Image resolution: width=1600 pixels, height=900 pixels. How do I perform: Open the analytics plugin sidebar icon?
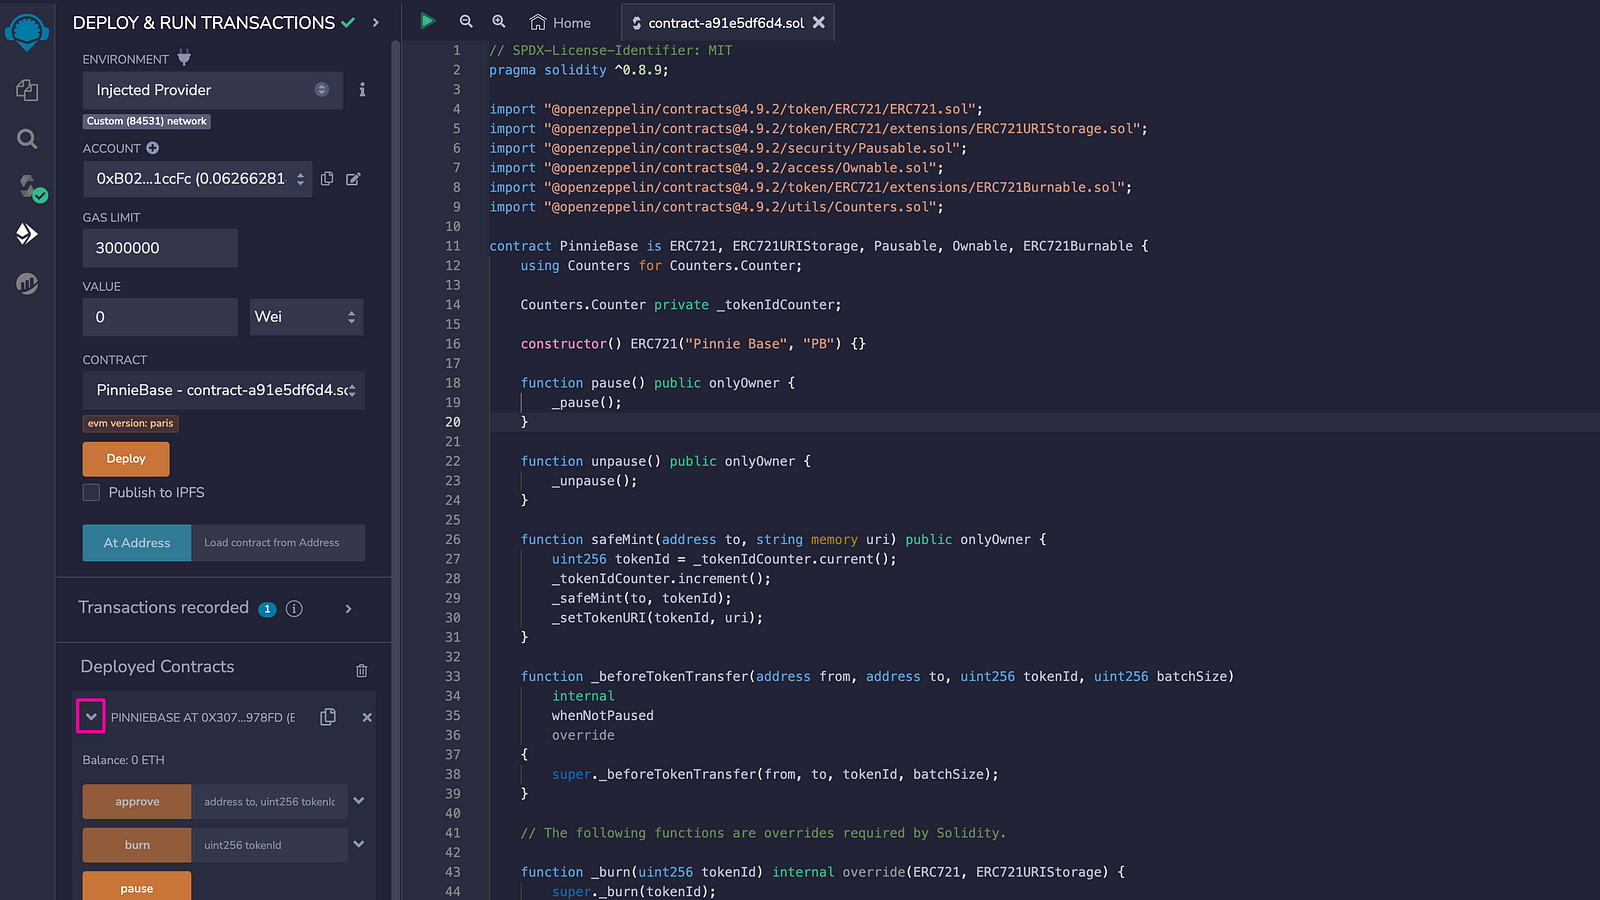pos(27,284)
